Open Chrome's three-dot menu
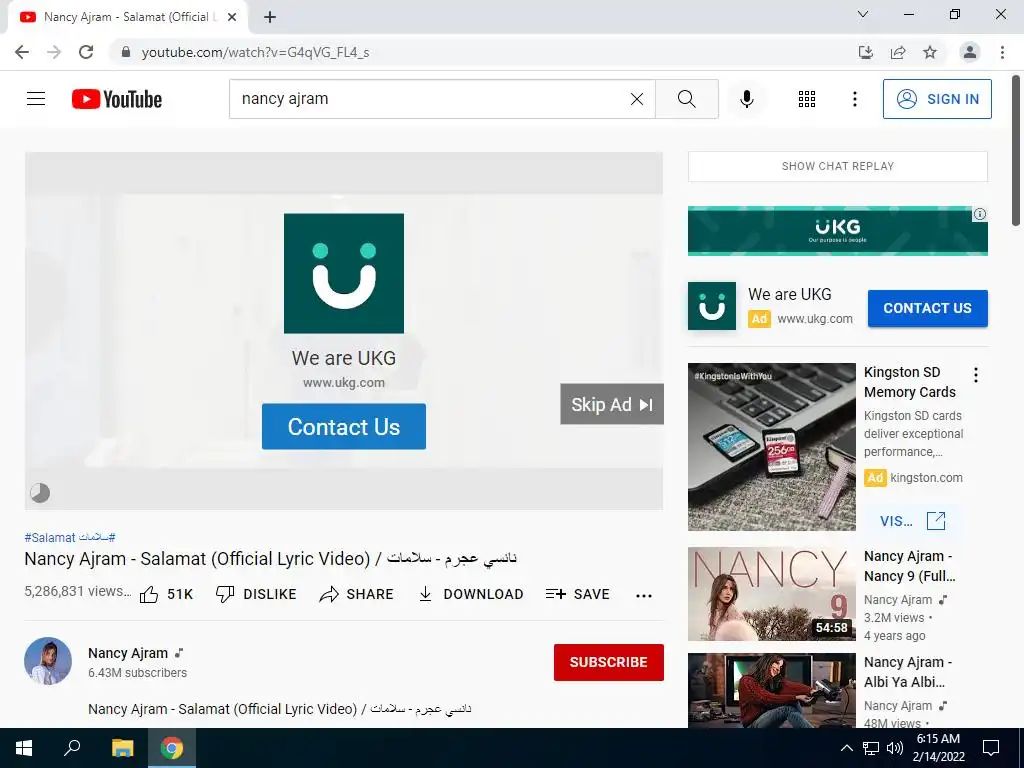Screen dimensions: 1024x768 (1002, 52)
